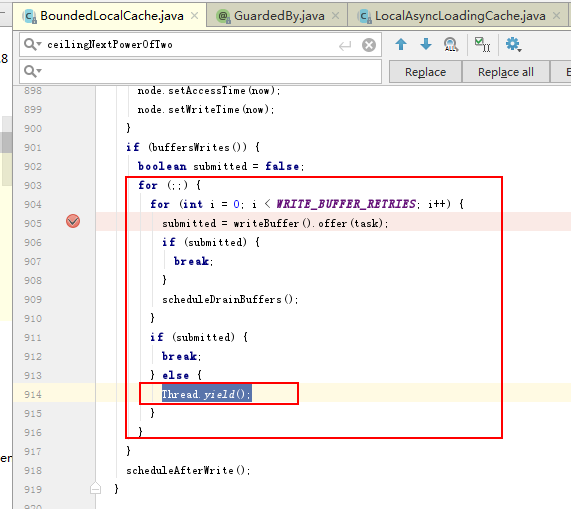Close the LocalAsyncLoadingCache.java tab
Image resolution: width=571 pixels, height=509 pixels.
[556, 16]
